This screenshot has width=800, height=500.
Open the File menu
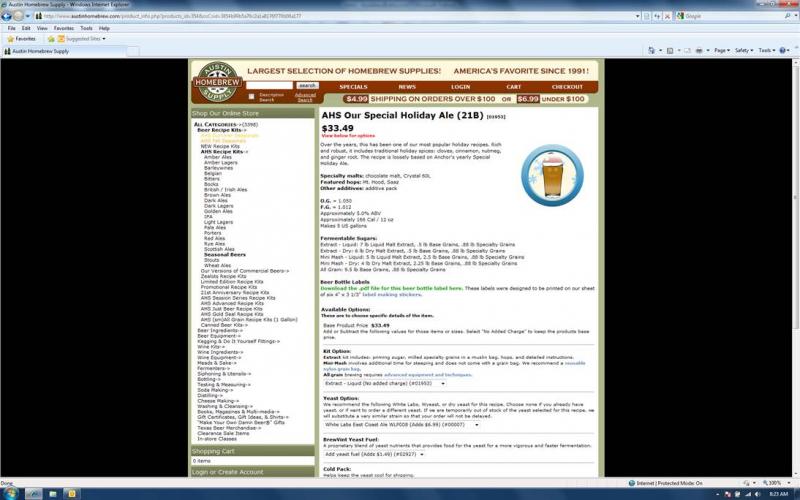coord(11,29)
